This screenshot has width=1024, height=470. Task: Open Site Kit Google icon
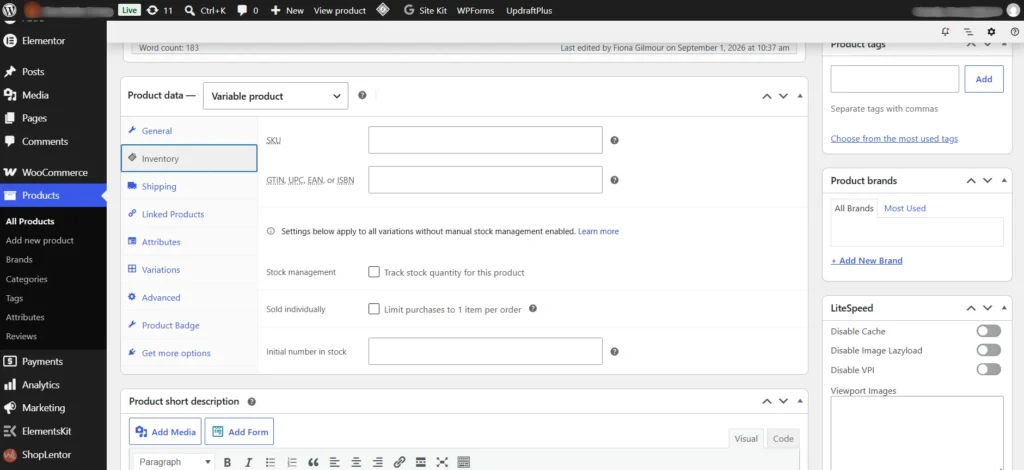coord(409,10)
